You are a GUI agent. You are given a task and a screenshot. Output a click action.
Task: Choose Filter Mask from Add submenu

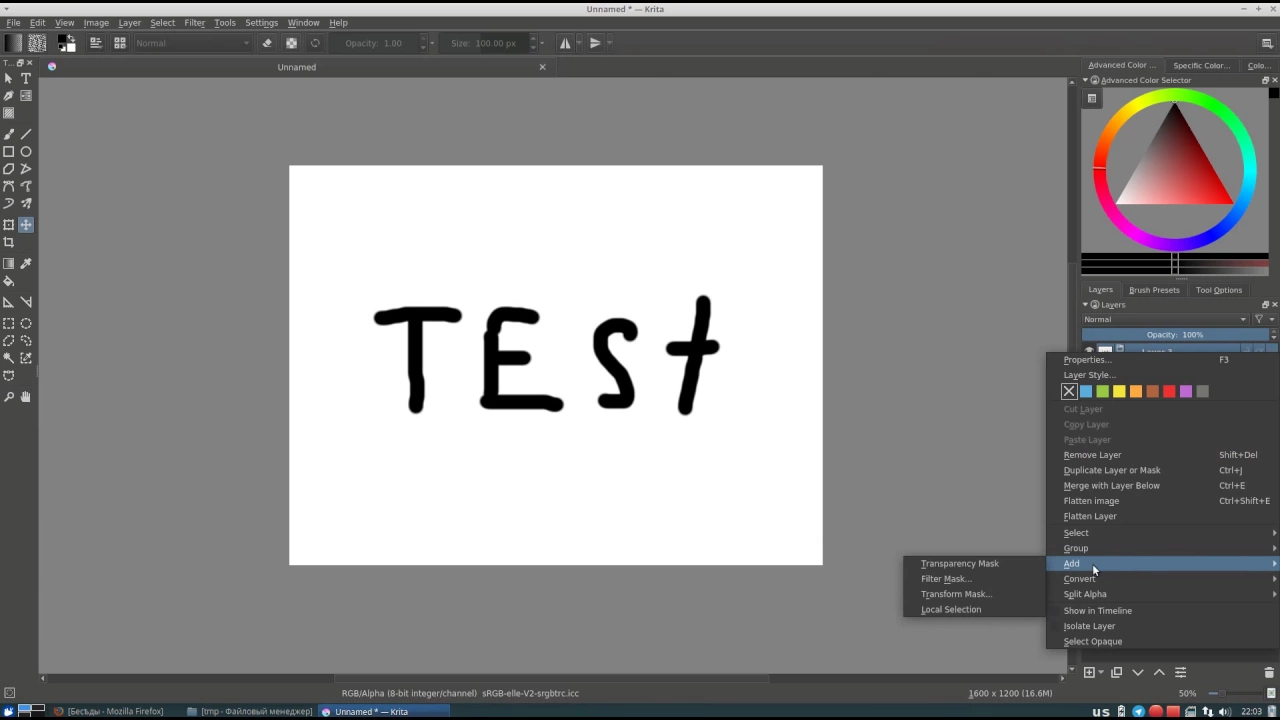click(974, 579)
